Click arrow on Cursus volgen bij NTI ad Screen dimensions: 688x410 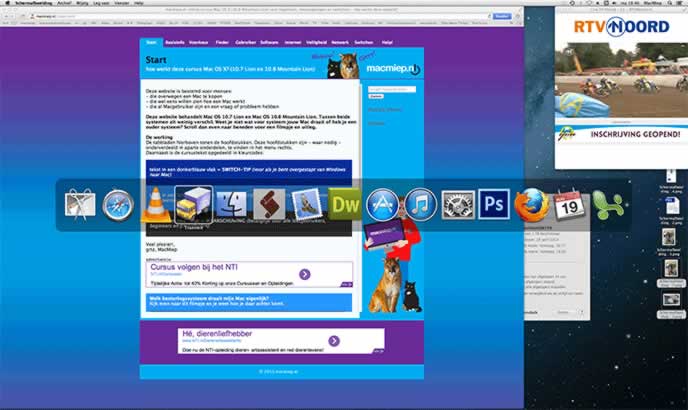tap(305, 274)
